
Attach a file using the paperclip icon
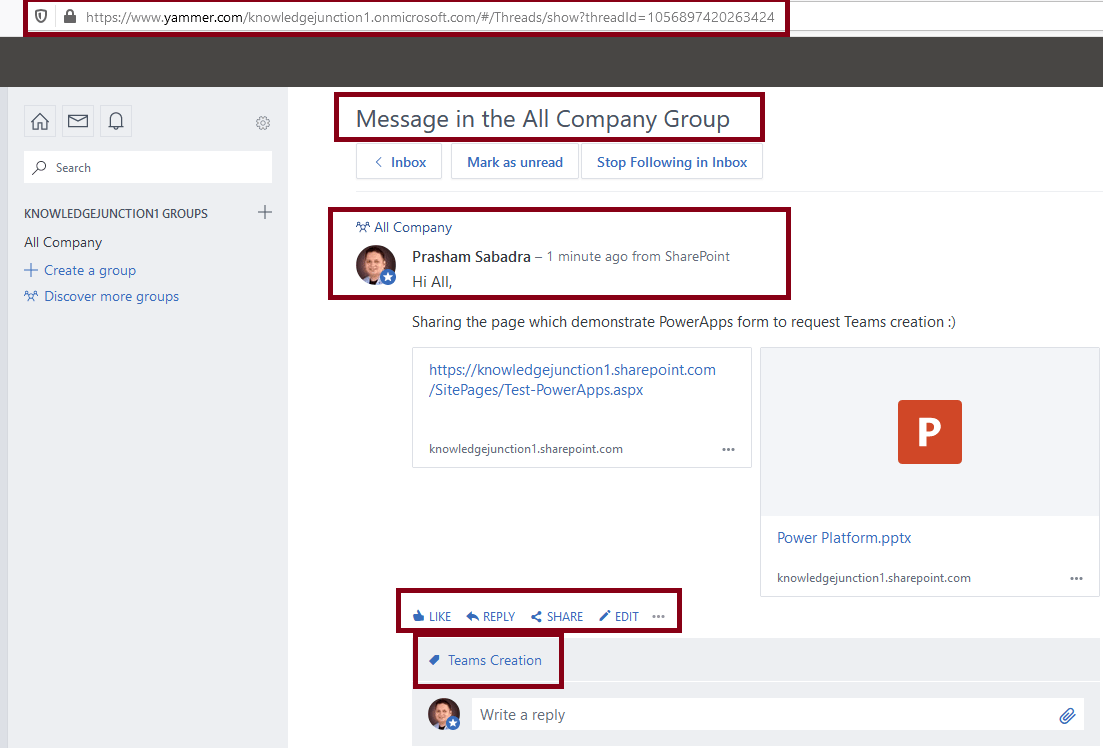1066,714
